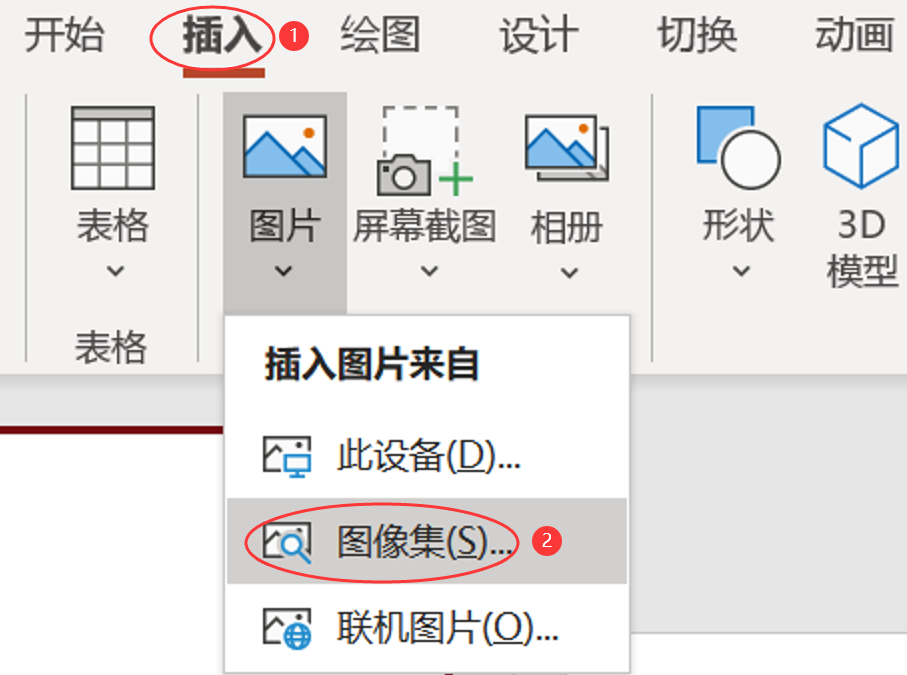Click the 图片 picture icon in ribbon
The image size is (907, 675).
[285, 146]
